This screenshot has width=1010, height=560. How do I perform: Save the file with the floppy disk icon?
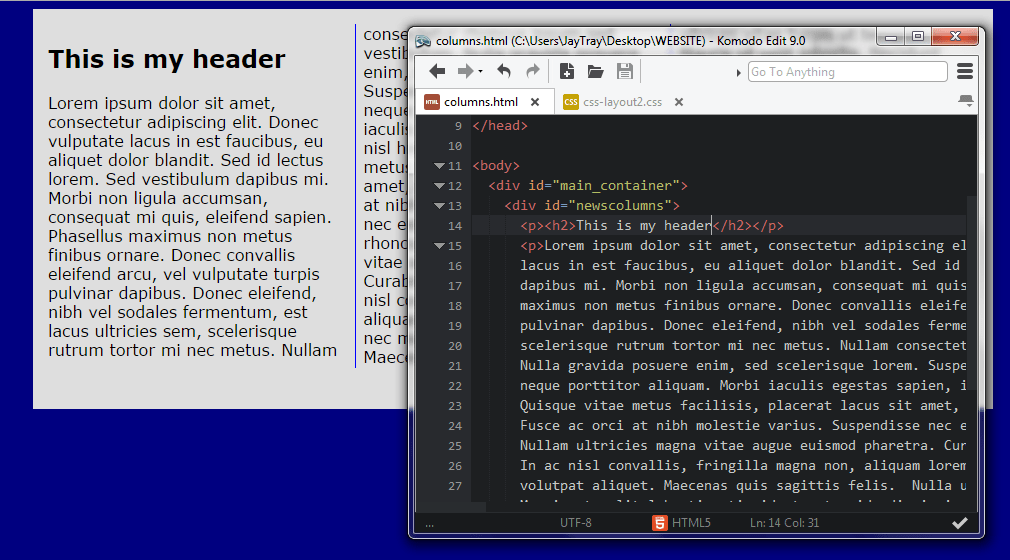625,72
